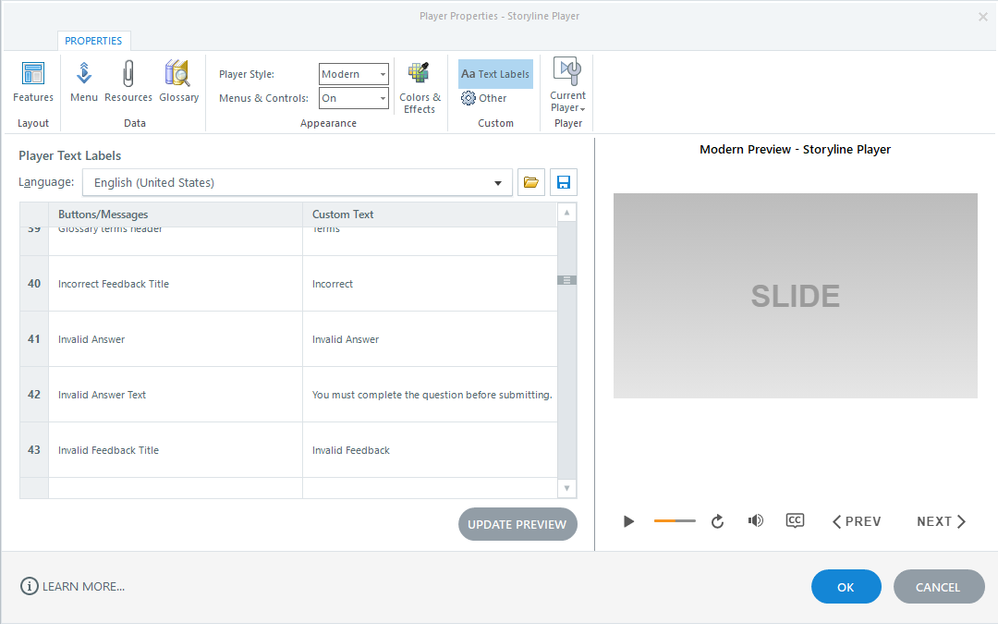Open the Player Style dropdown

[x=353, y=74]
